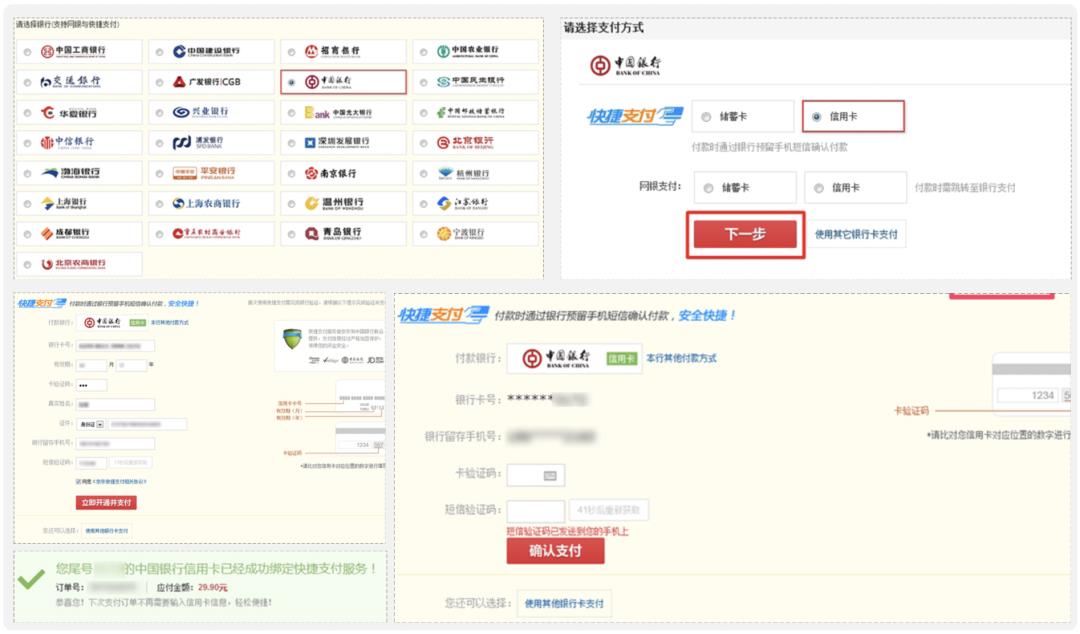
Task: Click the 浦发银行 SPD logo
Action: click(x=198, y=143)
